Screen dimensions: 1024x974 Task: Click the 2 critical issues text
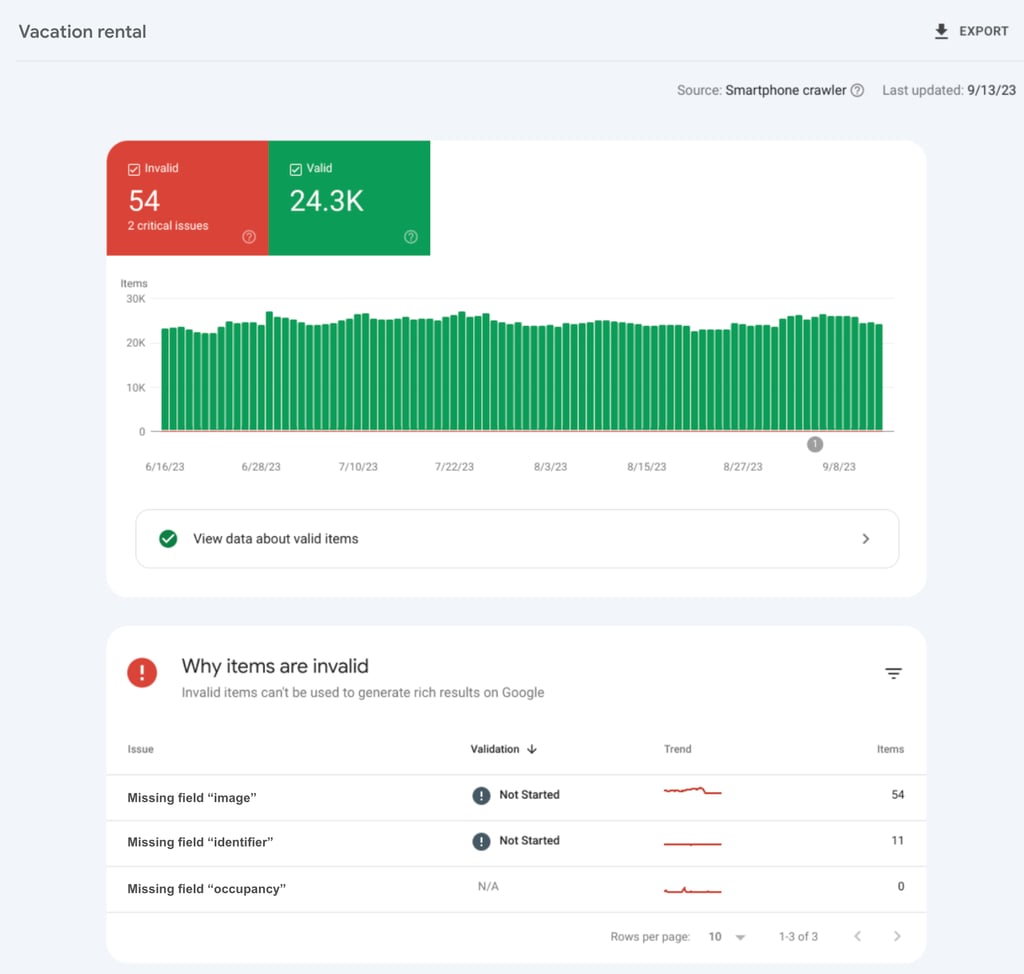coord(168,225)
